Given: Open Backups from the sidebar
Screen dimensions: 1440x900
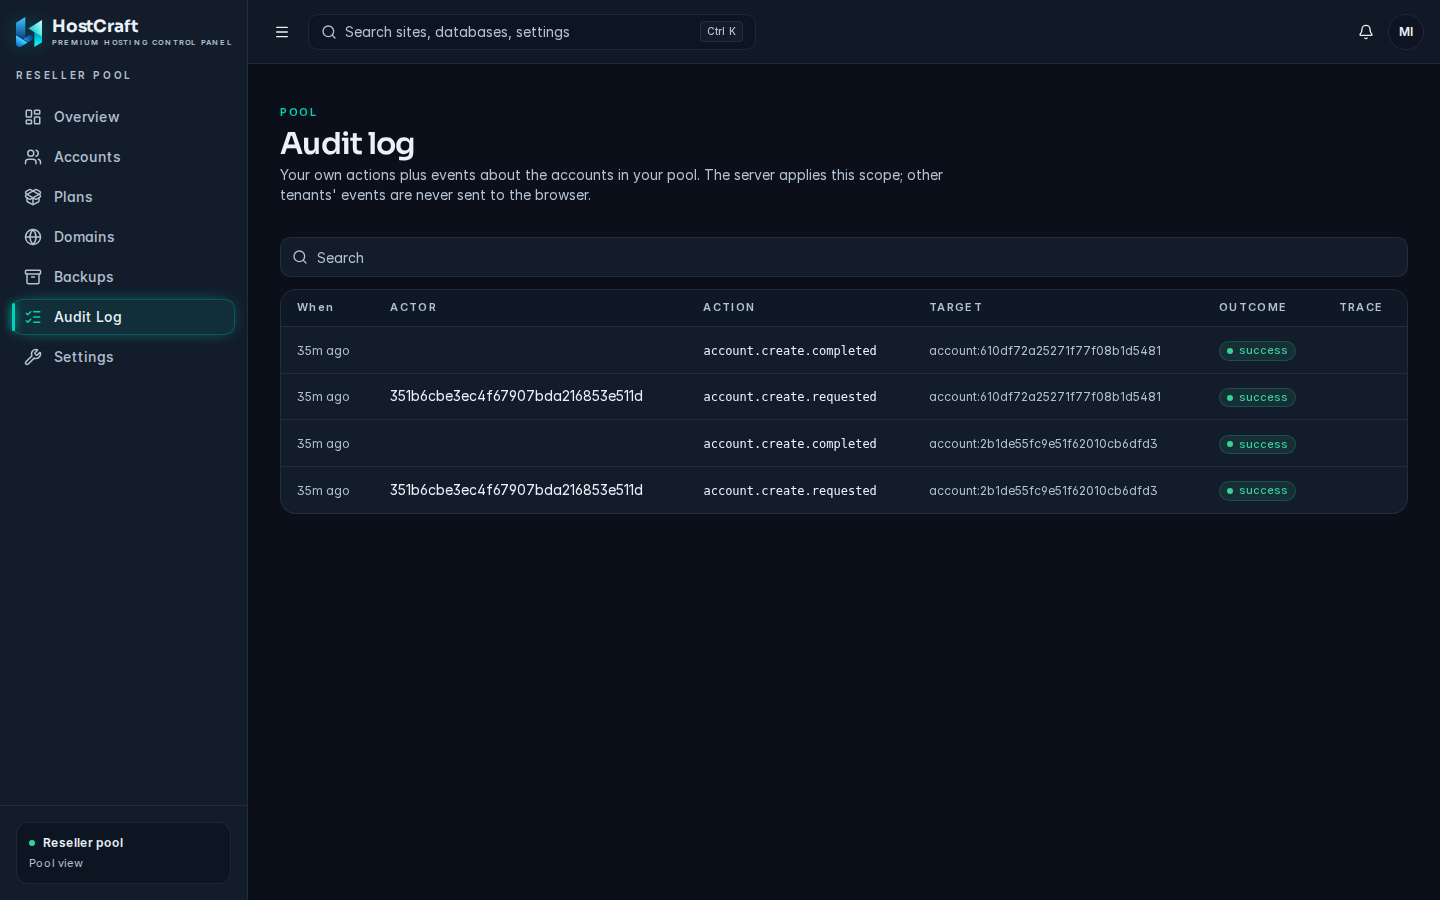Looking at the screenshot, I should 124,277.
